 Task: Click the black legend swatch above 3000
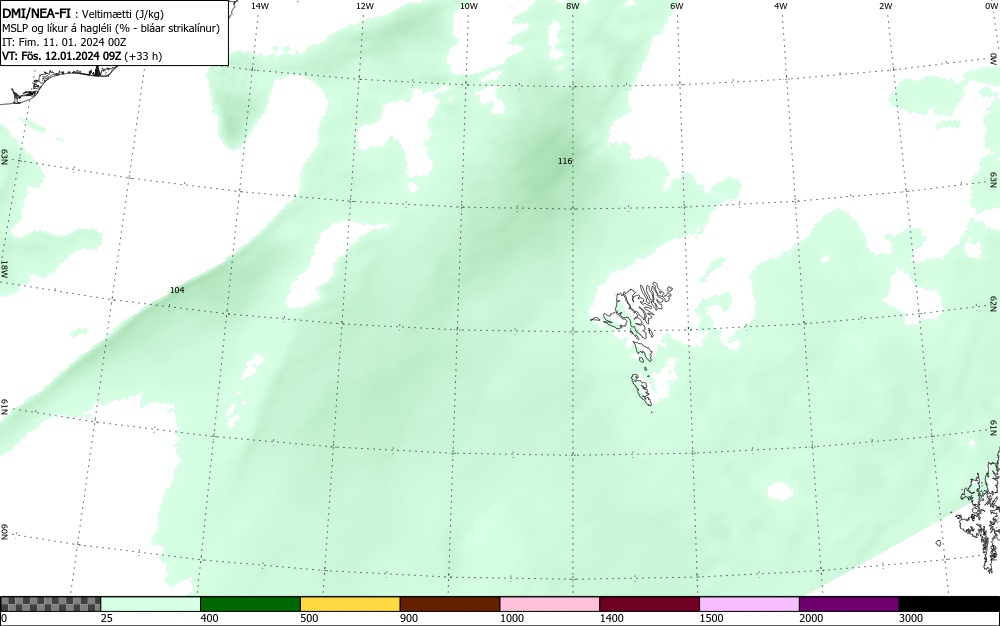(x=949, y=604)
